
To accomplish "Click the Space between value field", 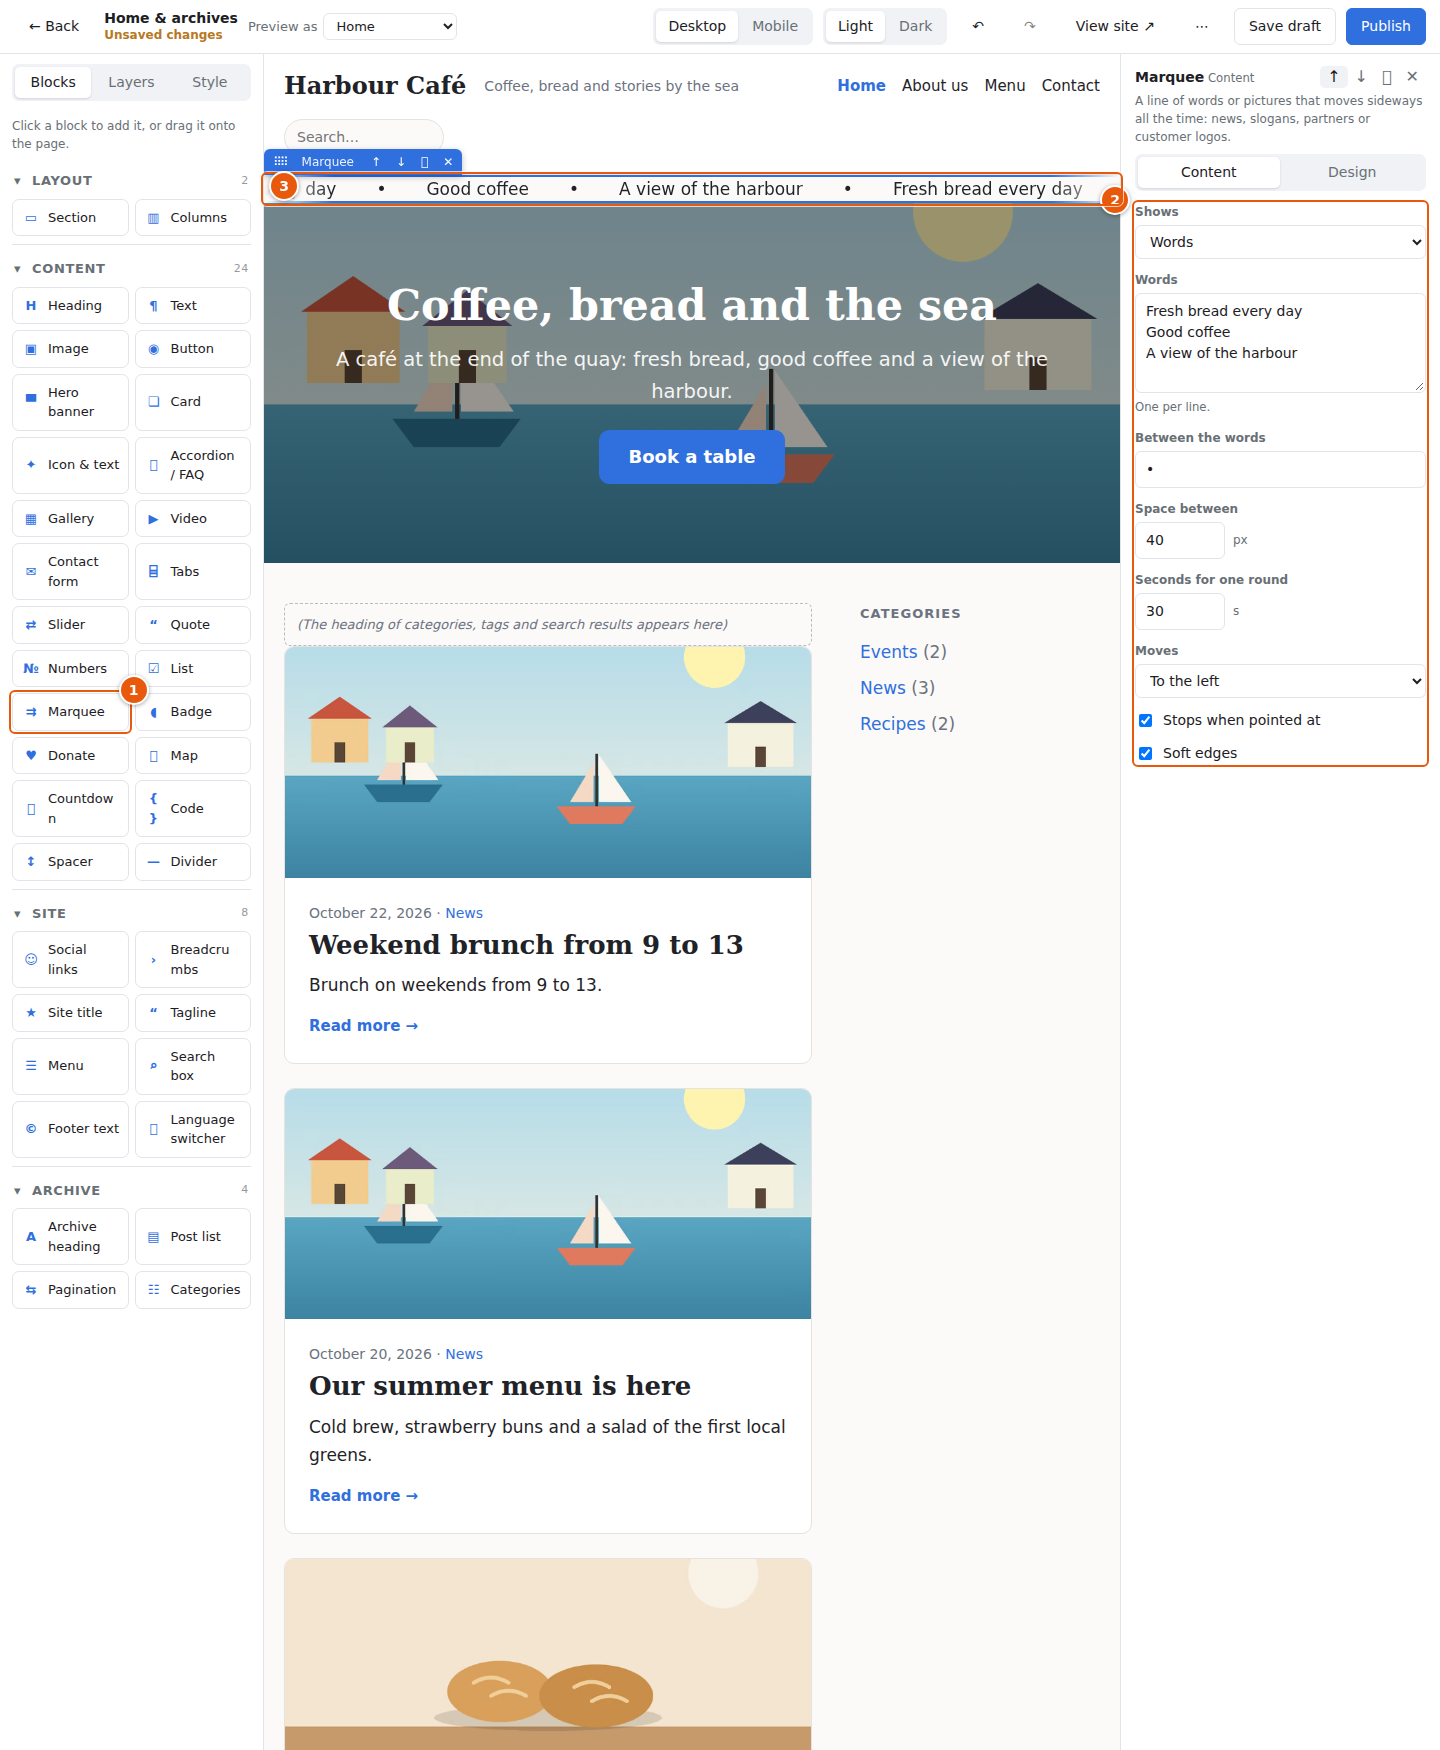I will (x=1180, y=540).
